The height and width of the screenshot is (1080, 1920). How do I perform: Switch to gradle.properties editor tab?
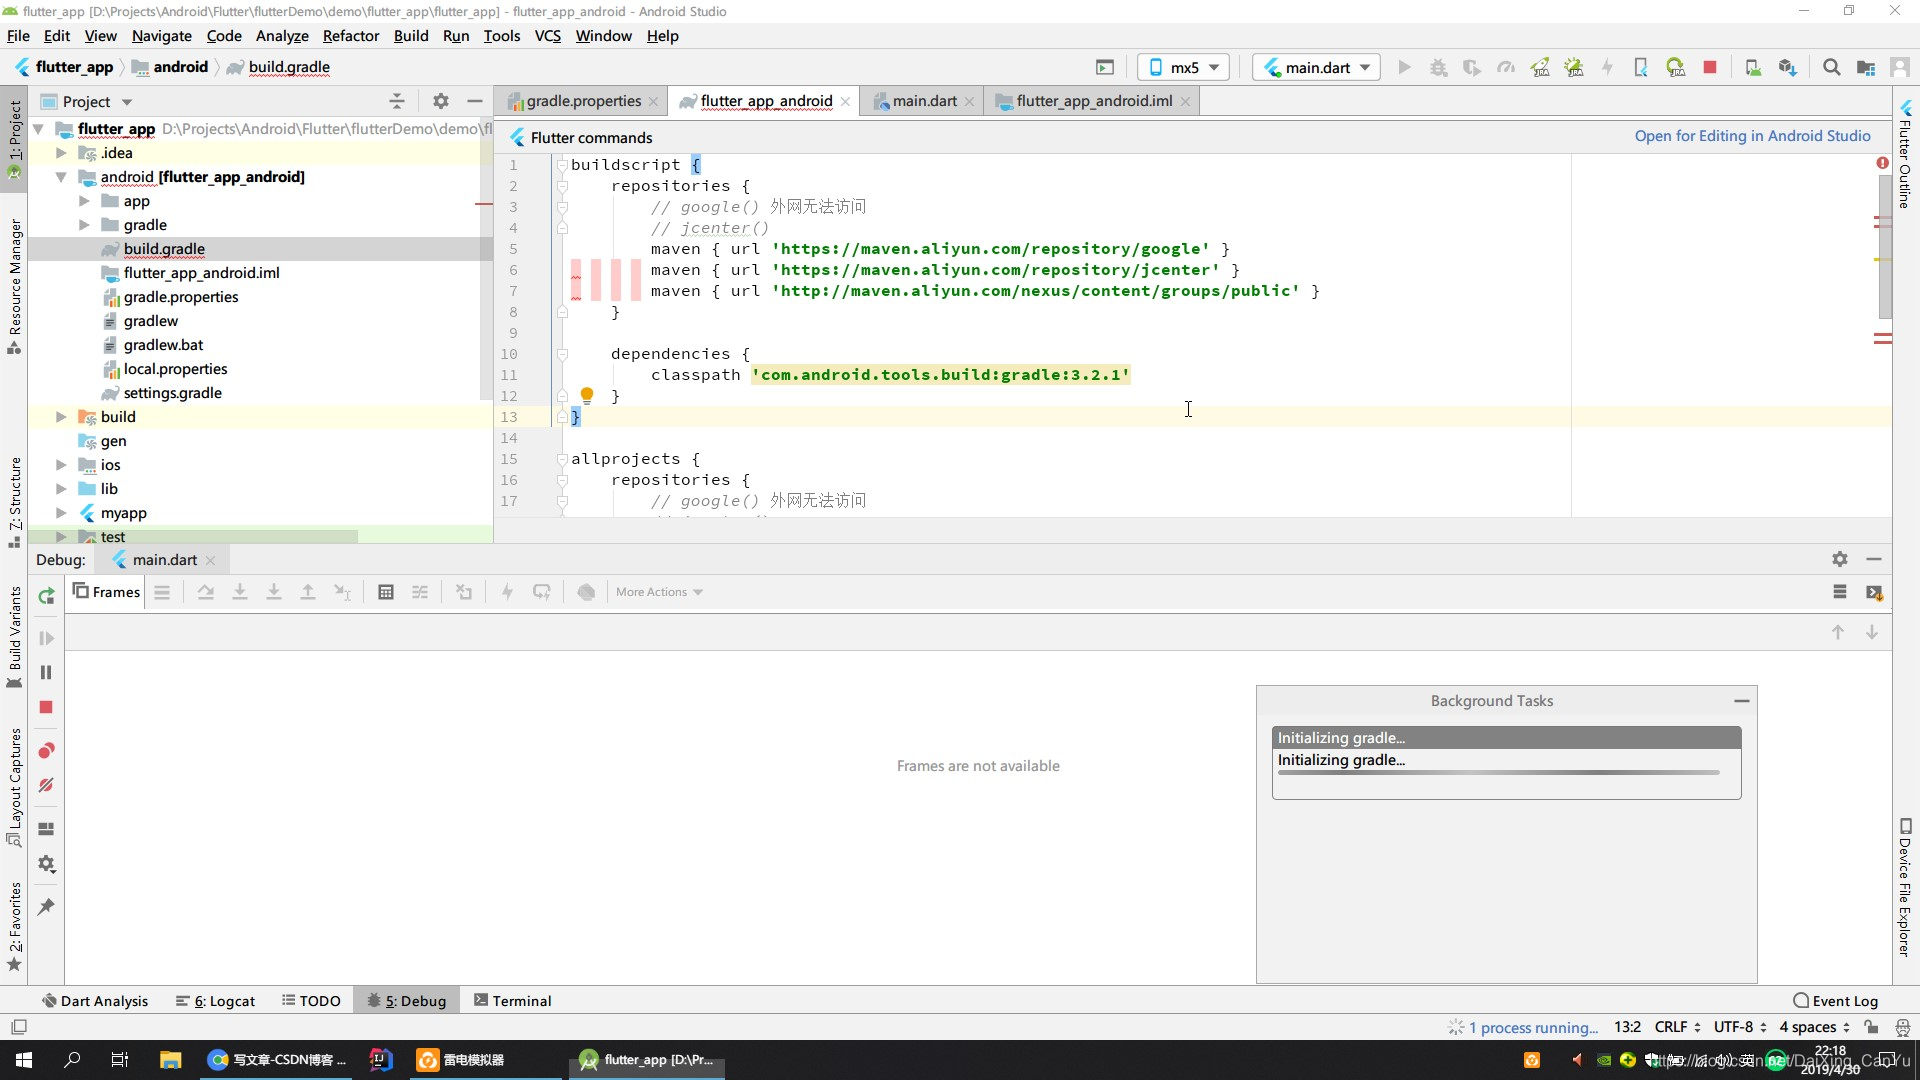point(583,101)
